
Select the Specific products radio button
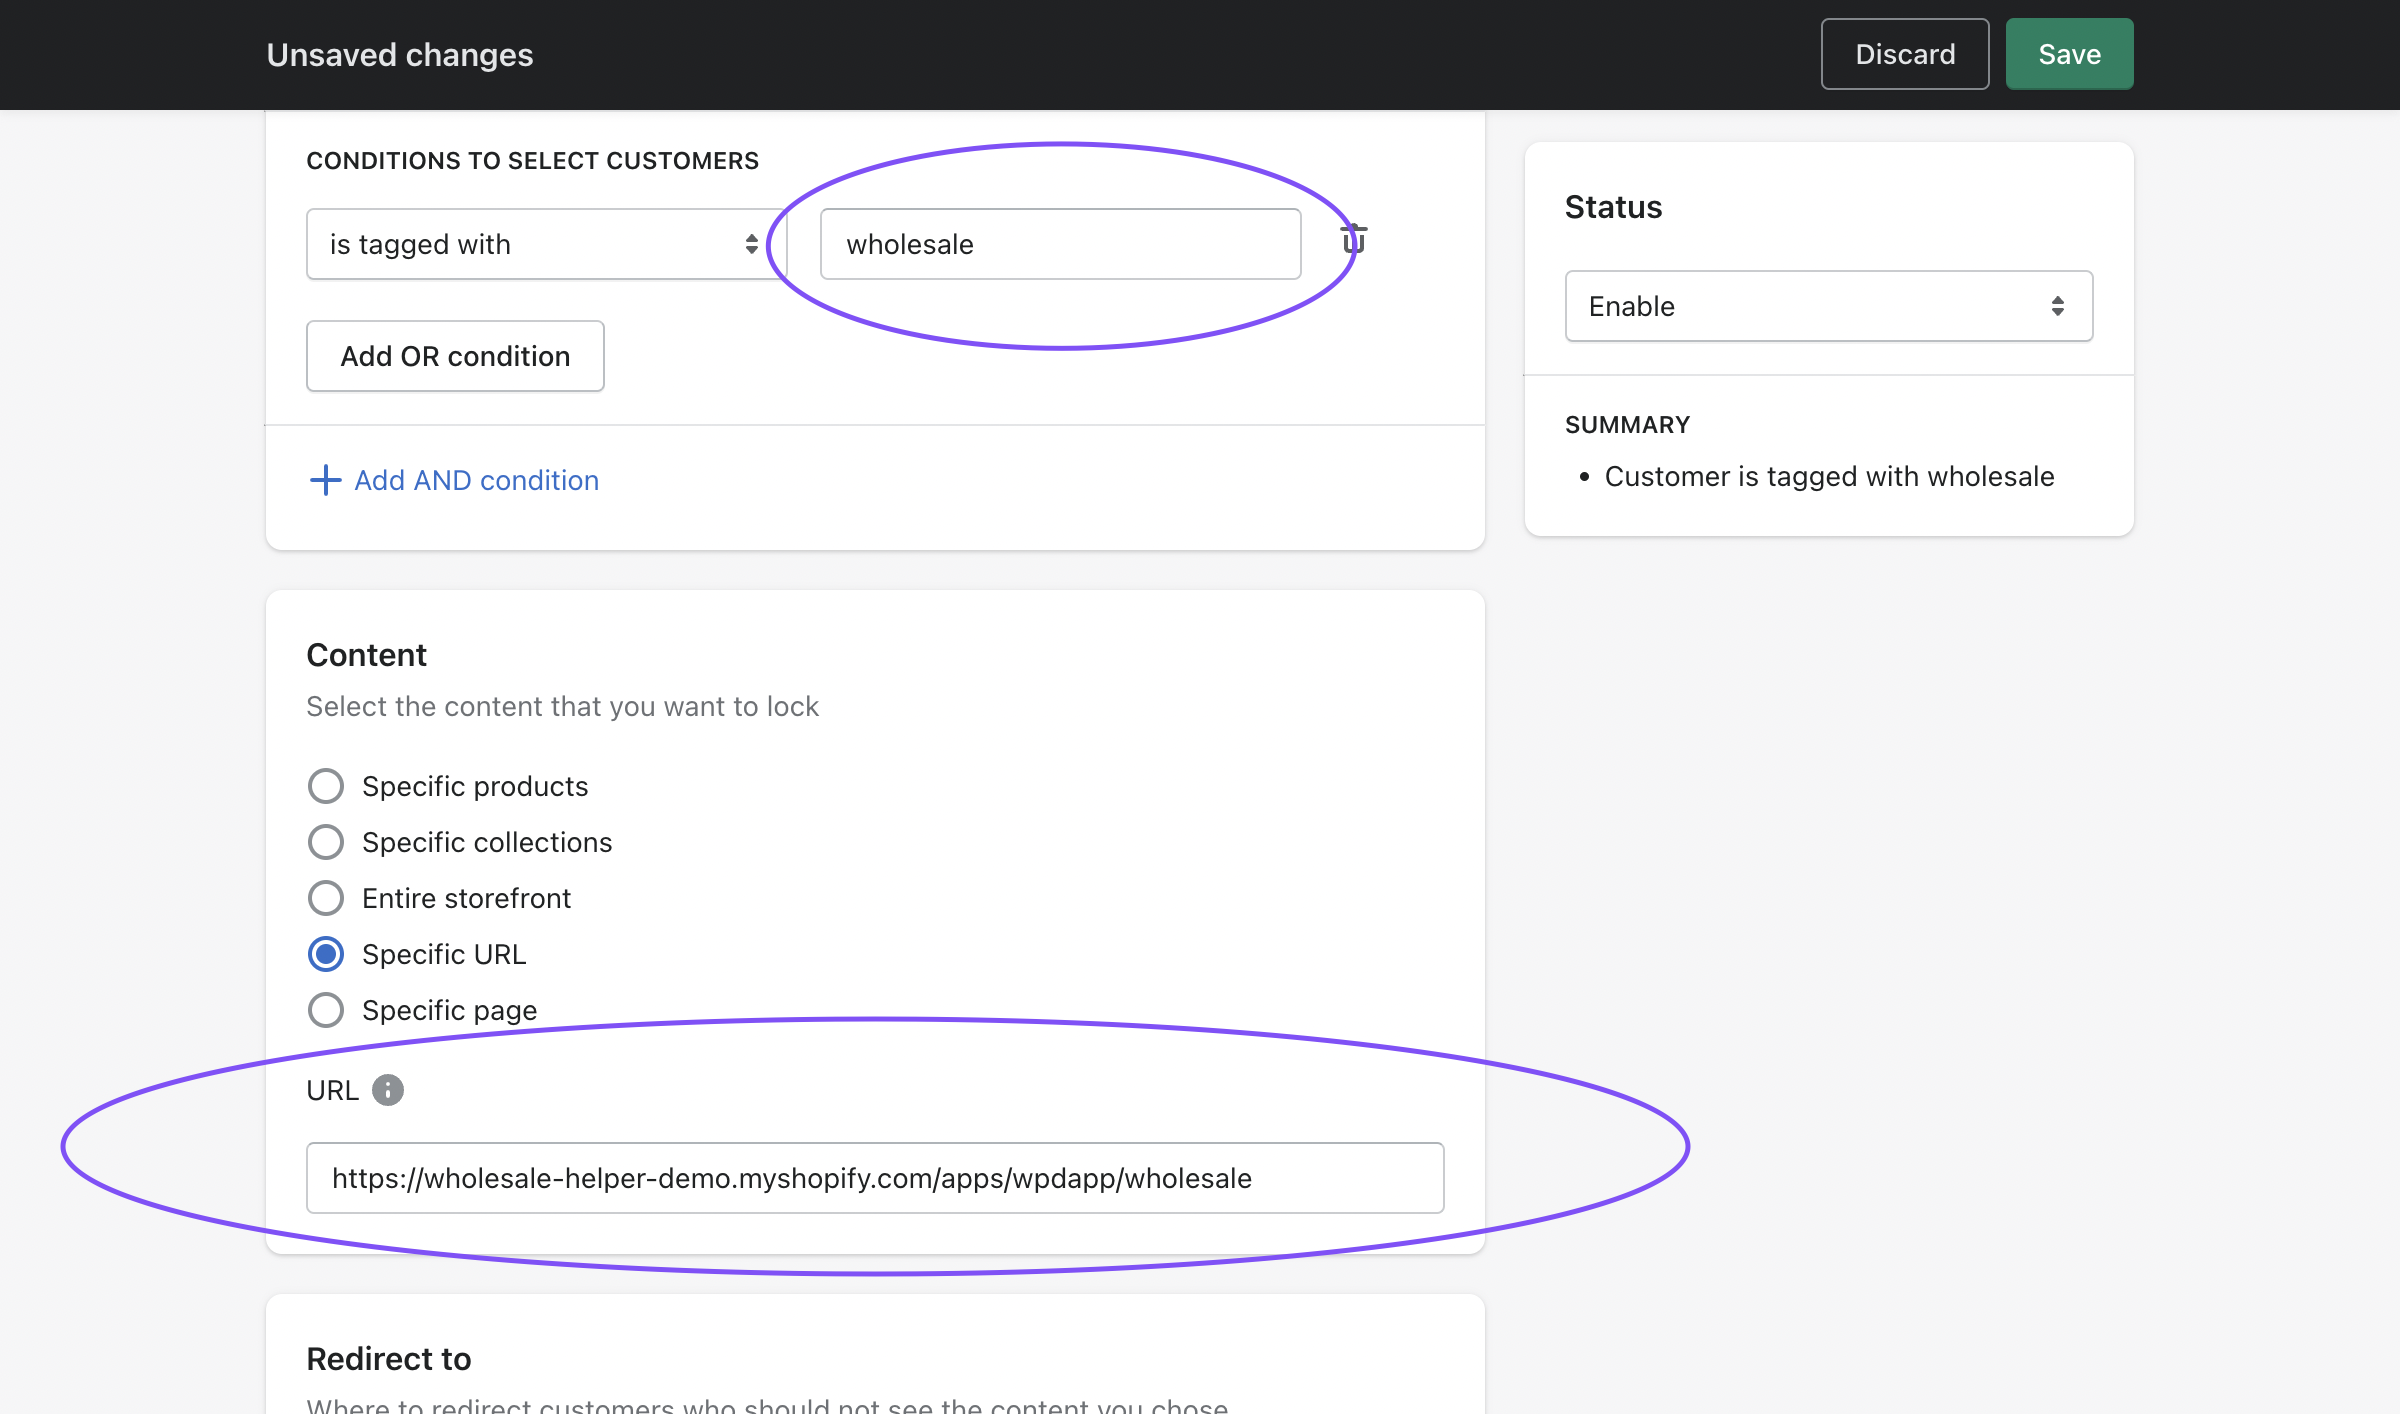(x=326, y=786)
